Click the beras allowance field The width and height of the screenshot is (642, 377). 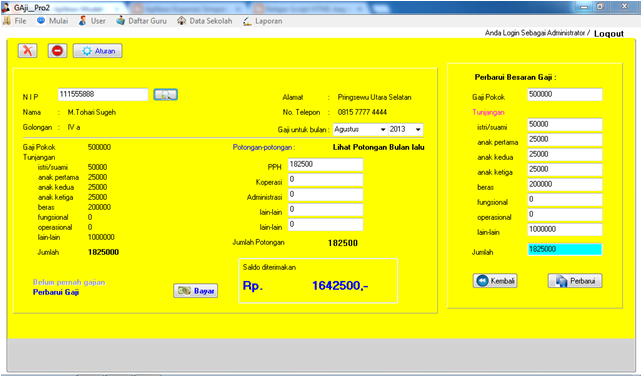pos(565,185)
